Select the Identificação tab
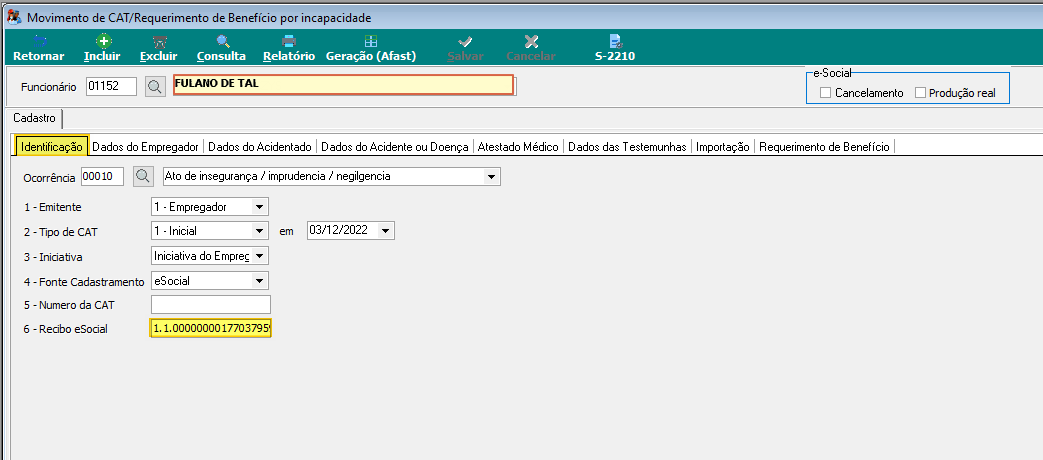Image resolution: width=1043 pixels, height=460 pixels. pyautogui.click(x=52, y=146)
